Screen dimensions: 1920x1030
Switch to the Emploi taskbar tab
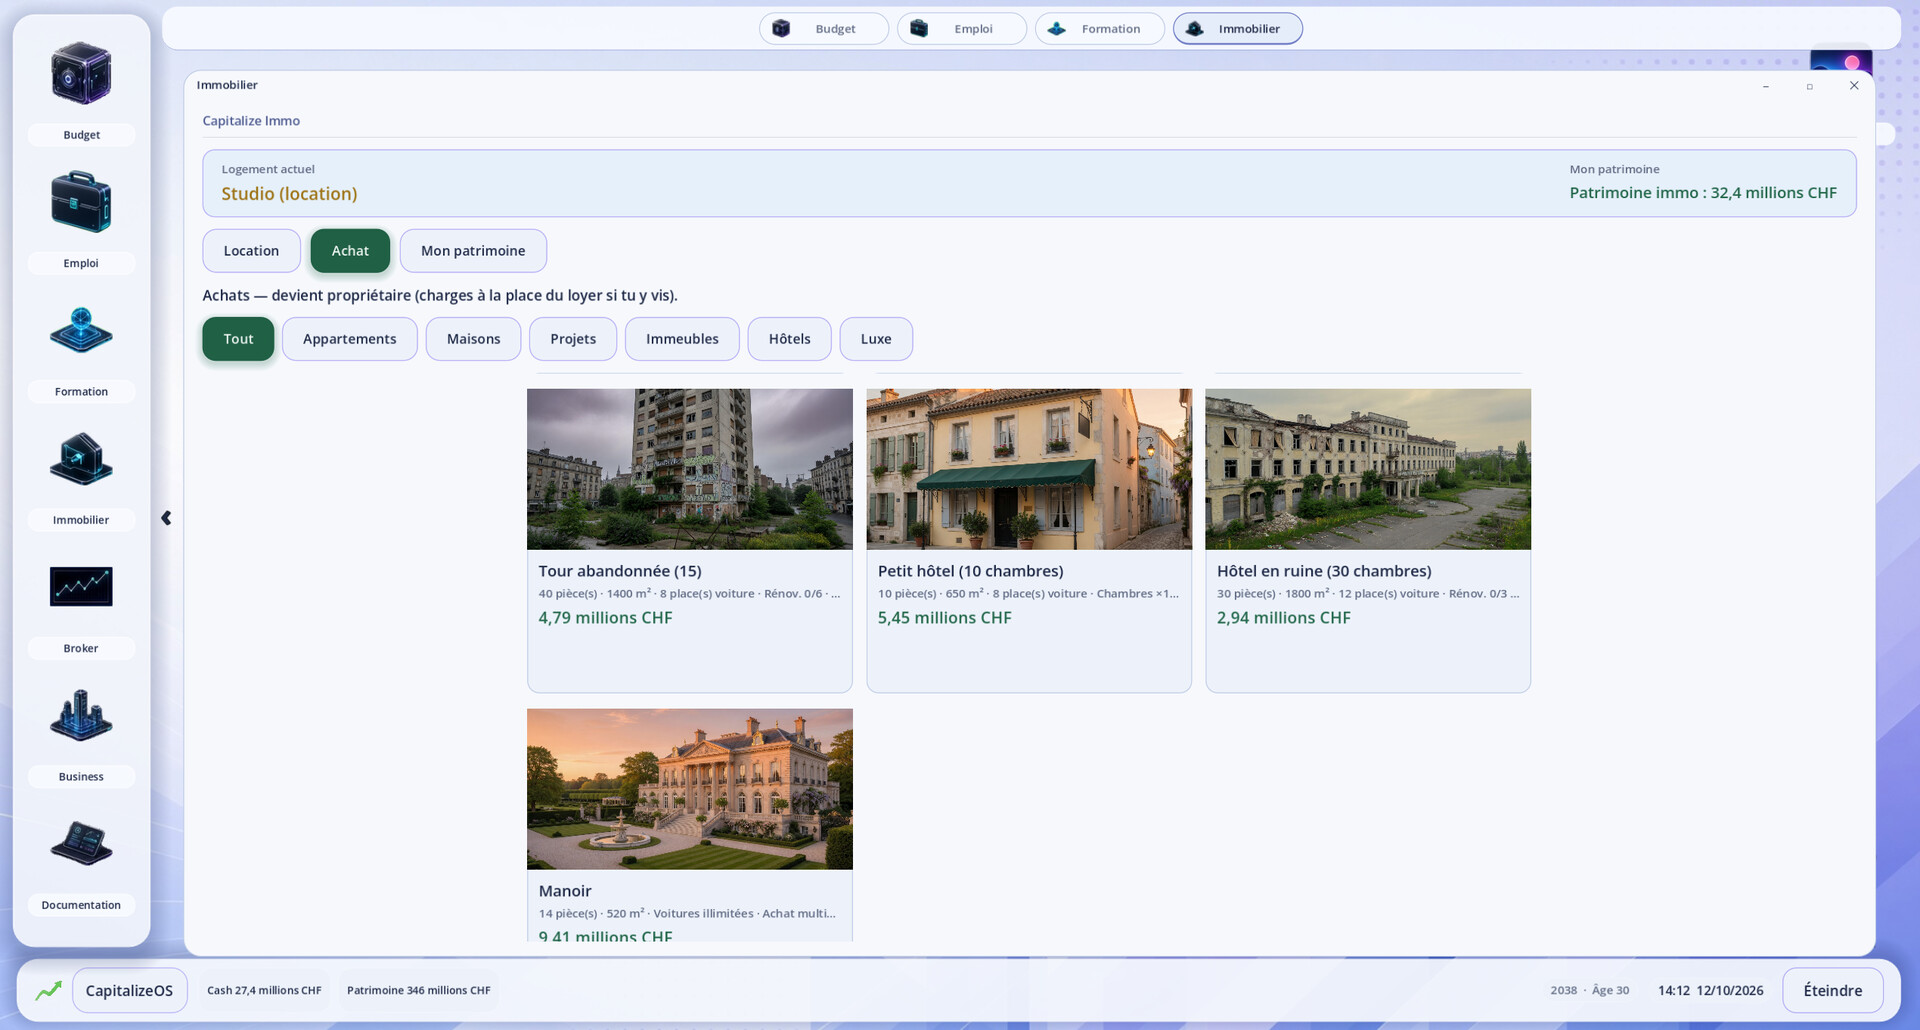(x=961, y=29)
